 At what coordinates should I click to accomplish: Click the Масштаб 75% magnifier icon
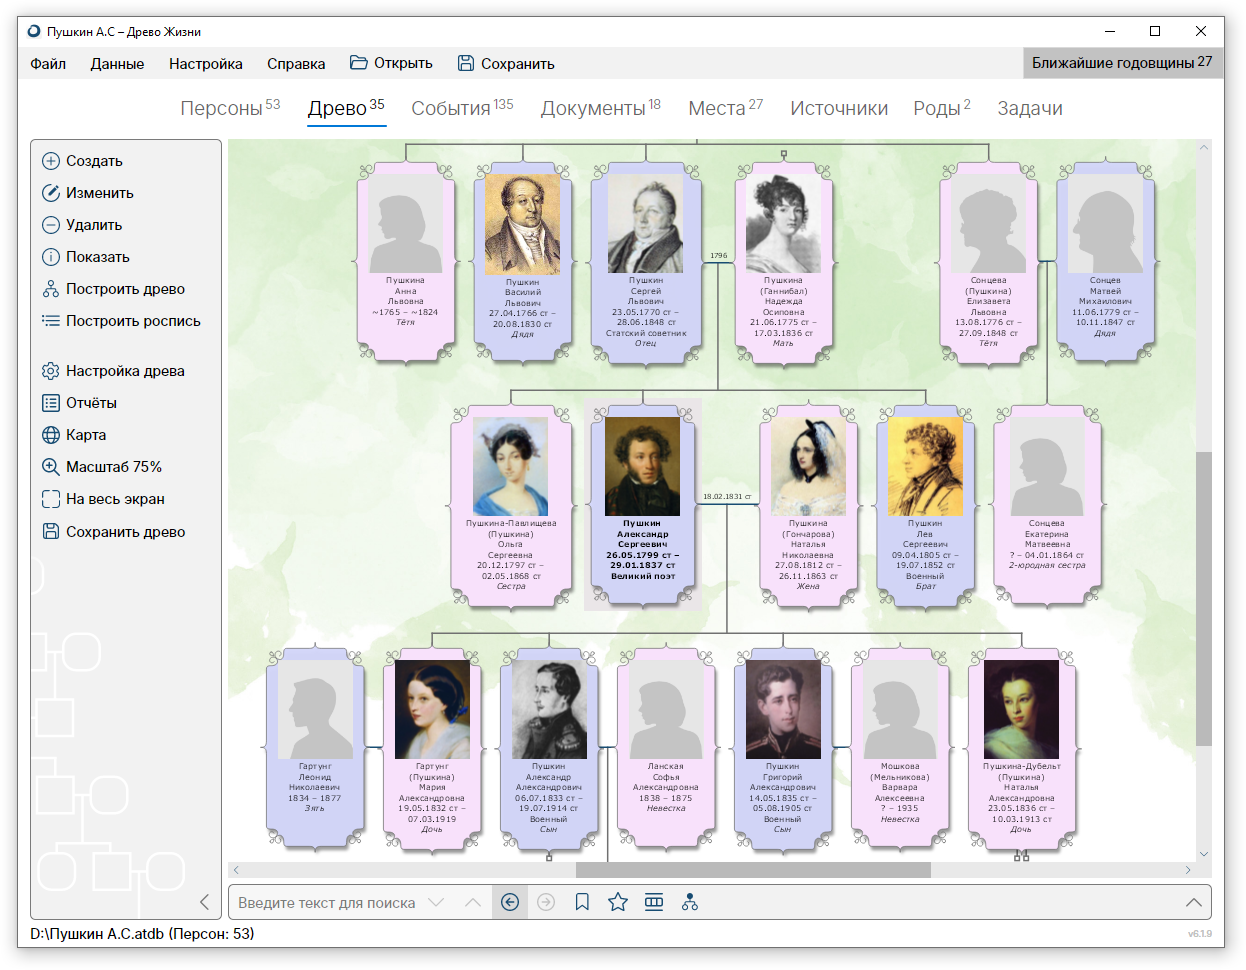click(x=51, y=467)
